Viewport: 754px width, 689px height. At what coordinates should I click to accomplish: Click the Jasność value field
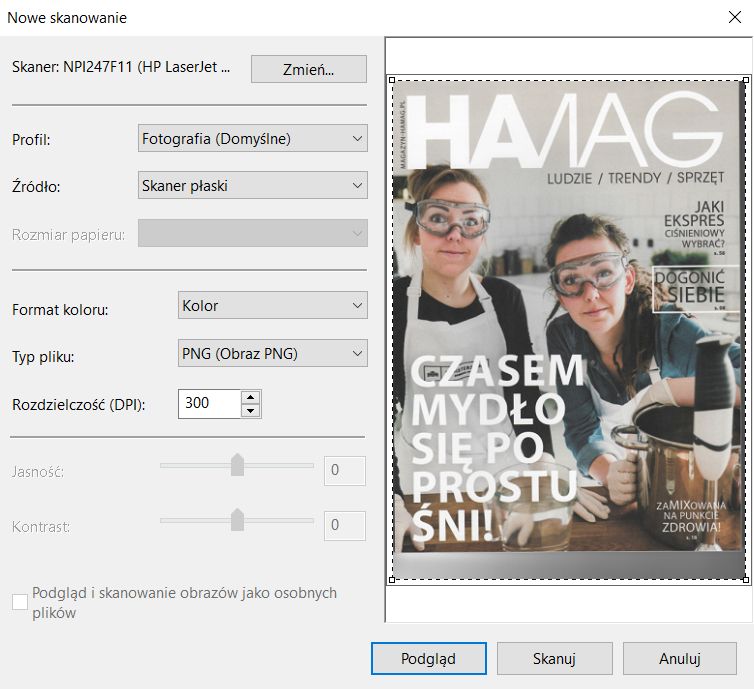click(345, 470)
